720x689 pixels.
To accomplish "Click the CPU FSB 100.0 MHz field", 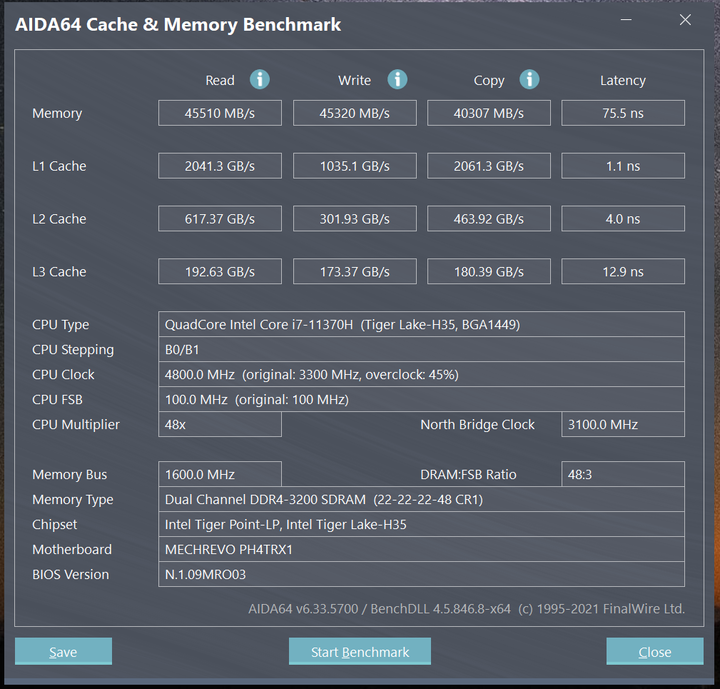I will click(x=421, y=399).
